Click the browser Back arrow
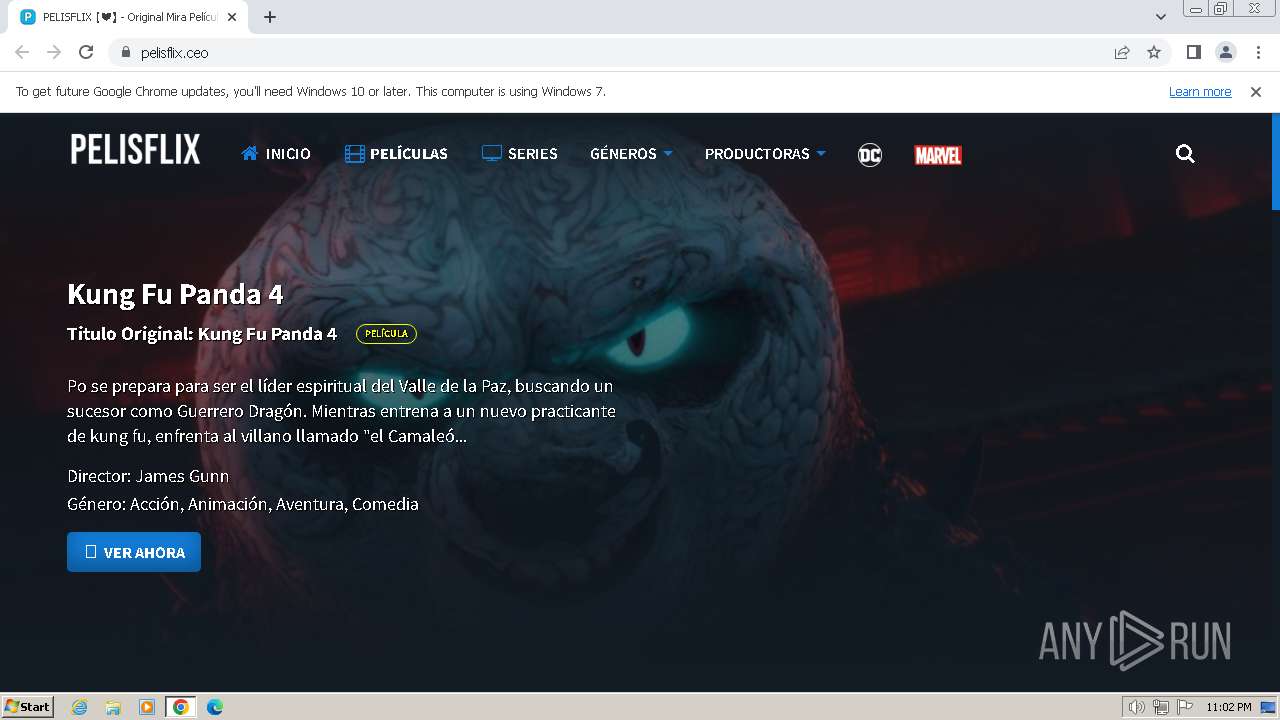The width and height of the screenshot is (1280, 720). pos(22,52)
